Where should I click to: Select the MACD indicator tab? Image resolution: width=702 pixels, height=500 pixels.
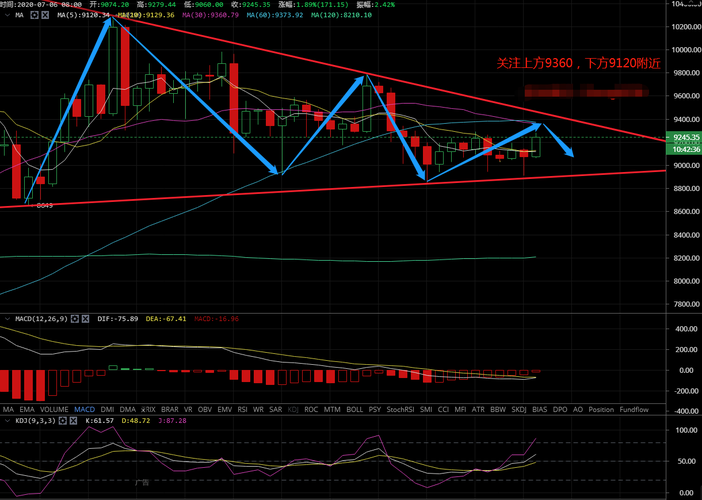click(x=84, y=410)
